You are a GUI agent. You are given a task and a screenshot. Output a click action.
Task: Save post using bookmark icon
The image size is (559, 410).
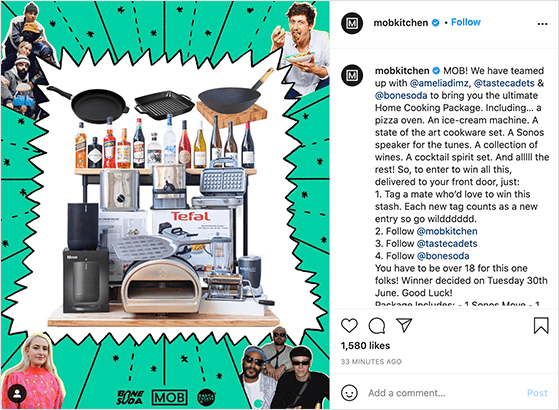coord(541,325)
